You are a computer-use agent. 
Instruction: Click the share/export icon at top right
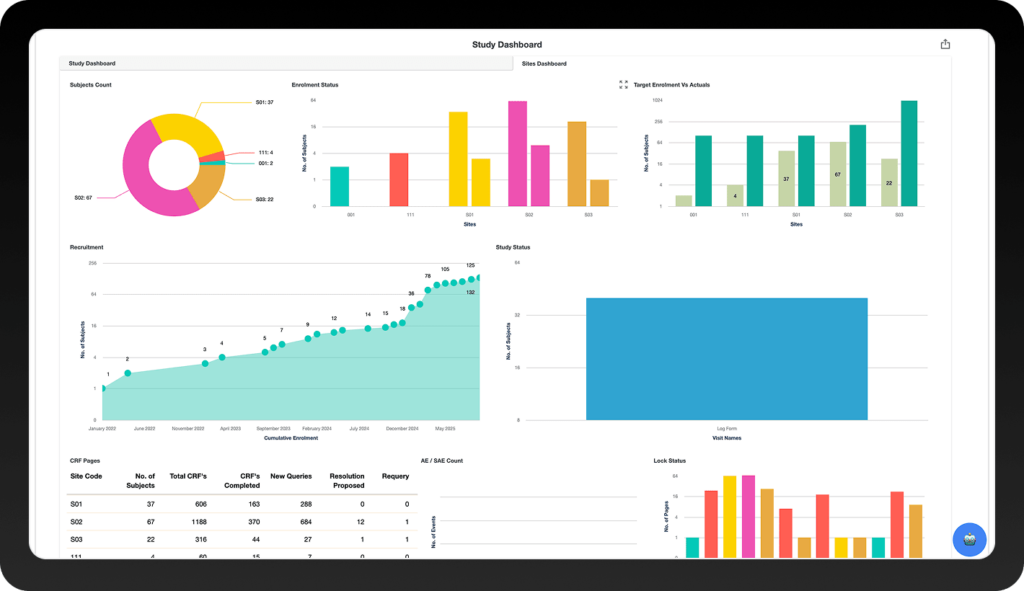click(x=944, y=44)
